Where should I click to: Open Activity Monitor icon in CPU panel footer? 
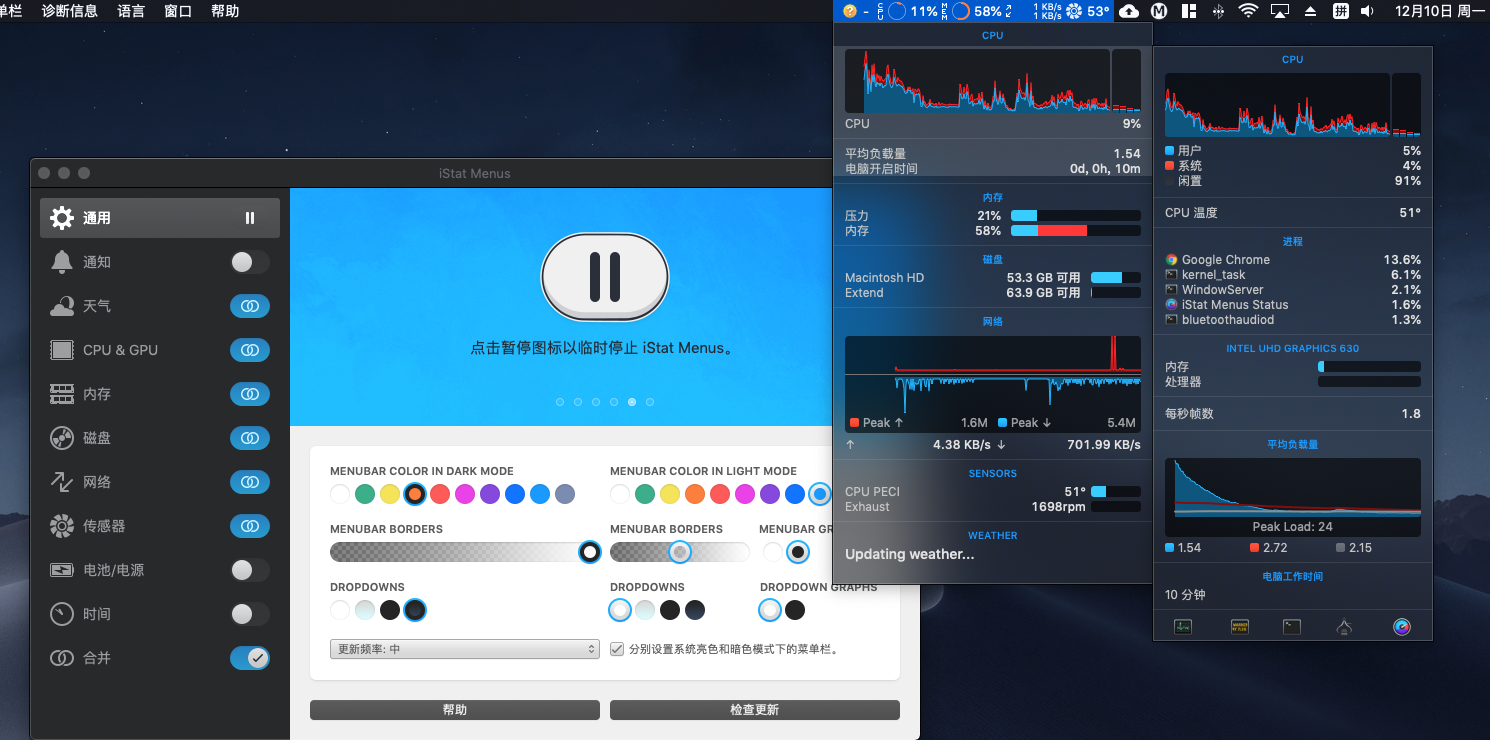[1183, 627]
